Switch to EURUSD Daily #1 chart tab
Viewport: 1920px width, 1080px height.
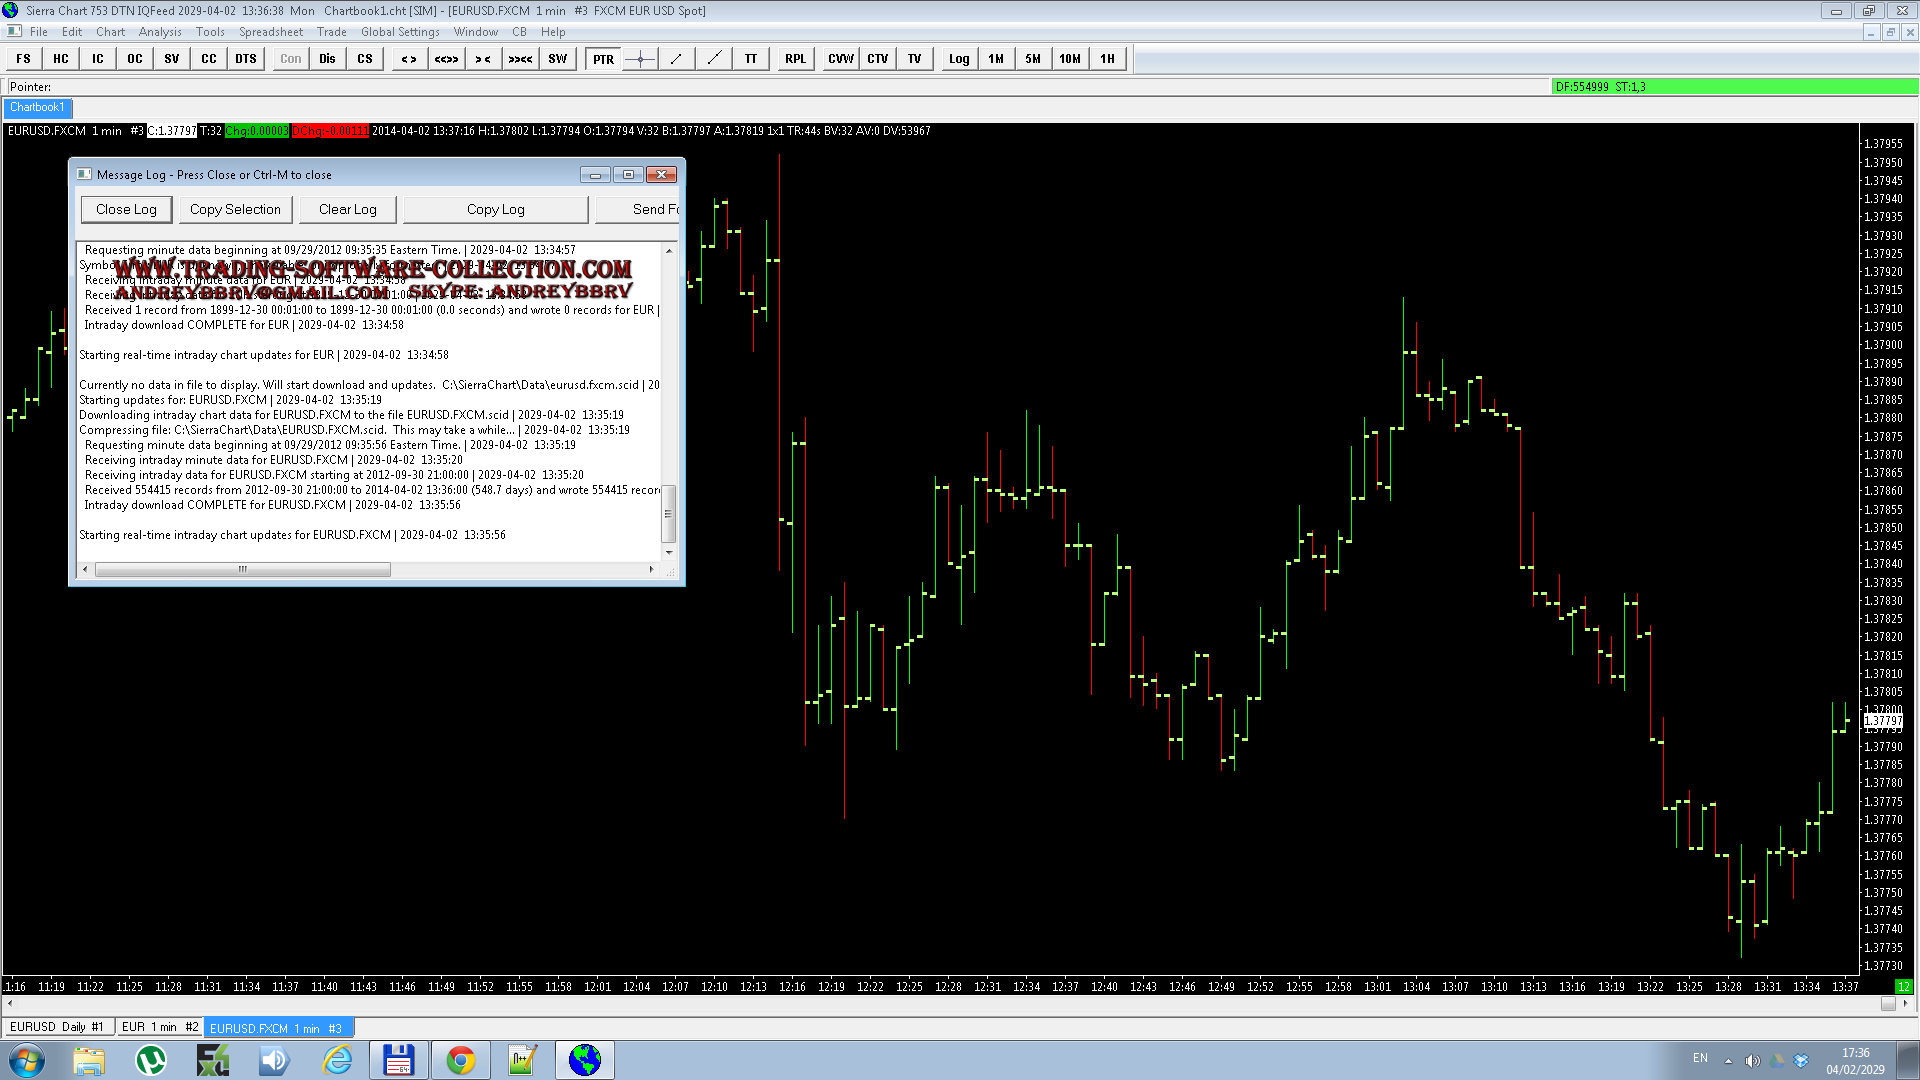(57, 1027)
